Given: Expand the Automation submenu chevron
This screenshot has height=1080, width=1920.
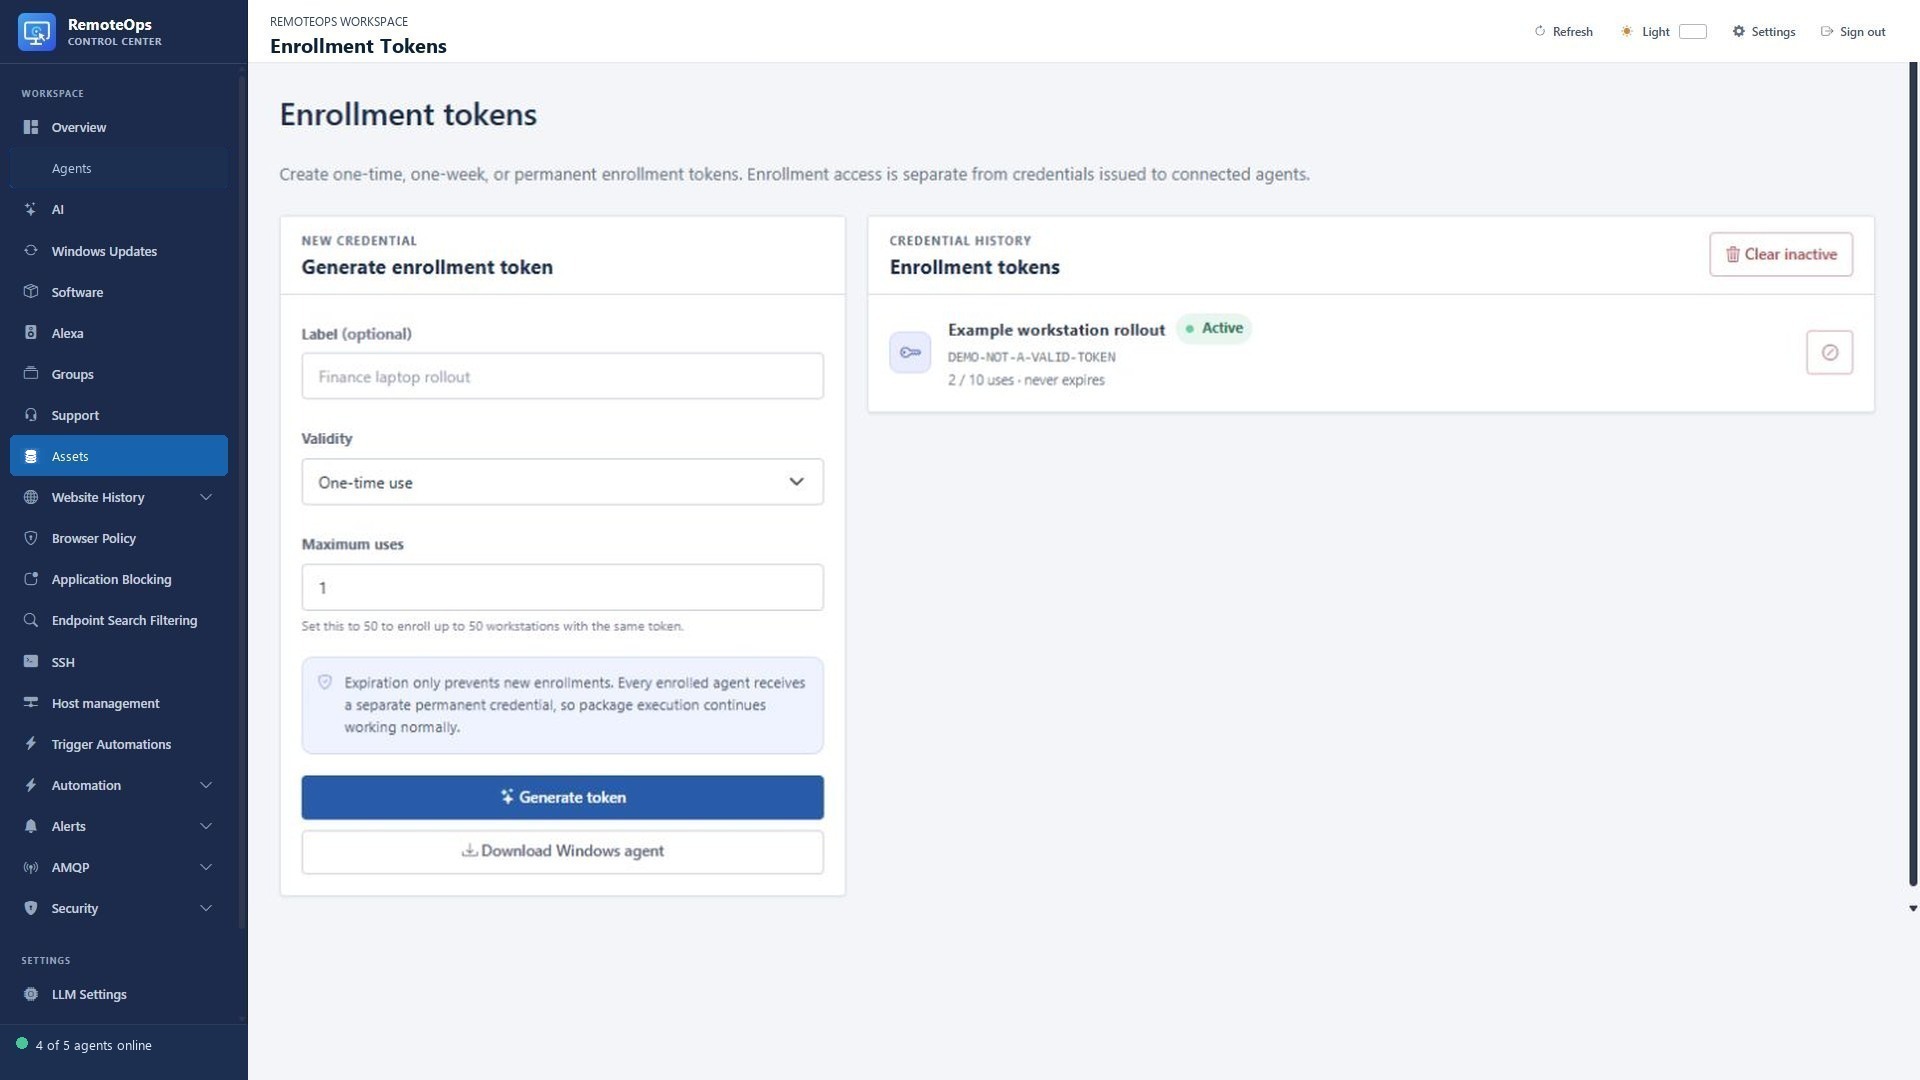Looking at the screenshot, I should point(206,785).
